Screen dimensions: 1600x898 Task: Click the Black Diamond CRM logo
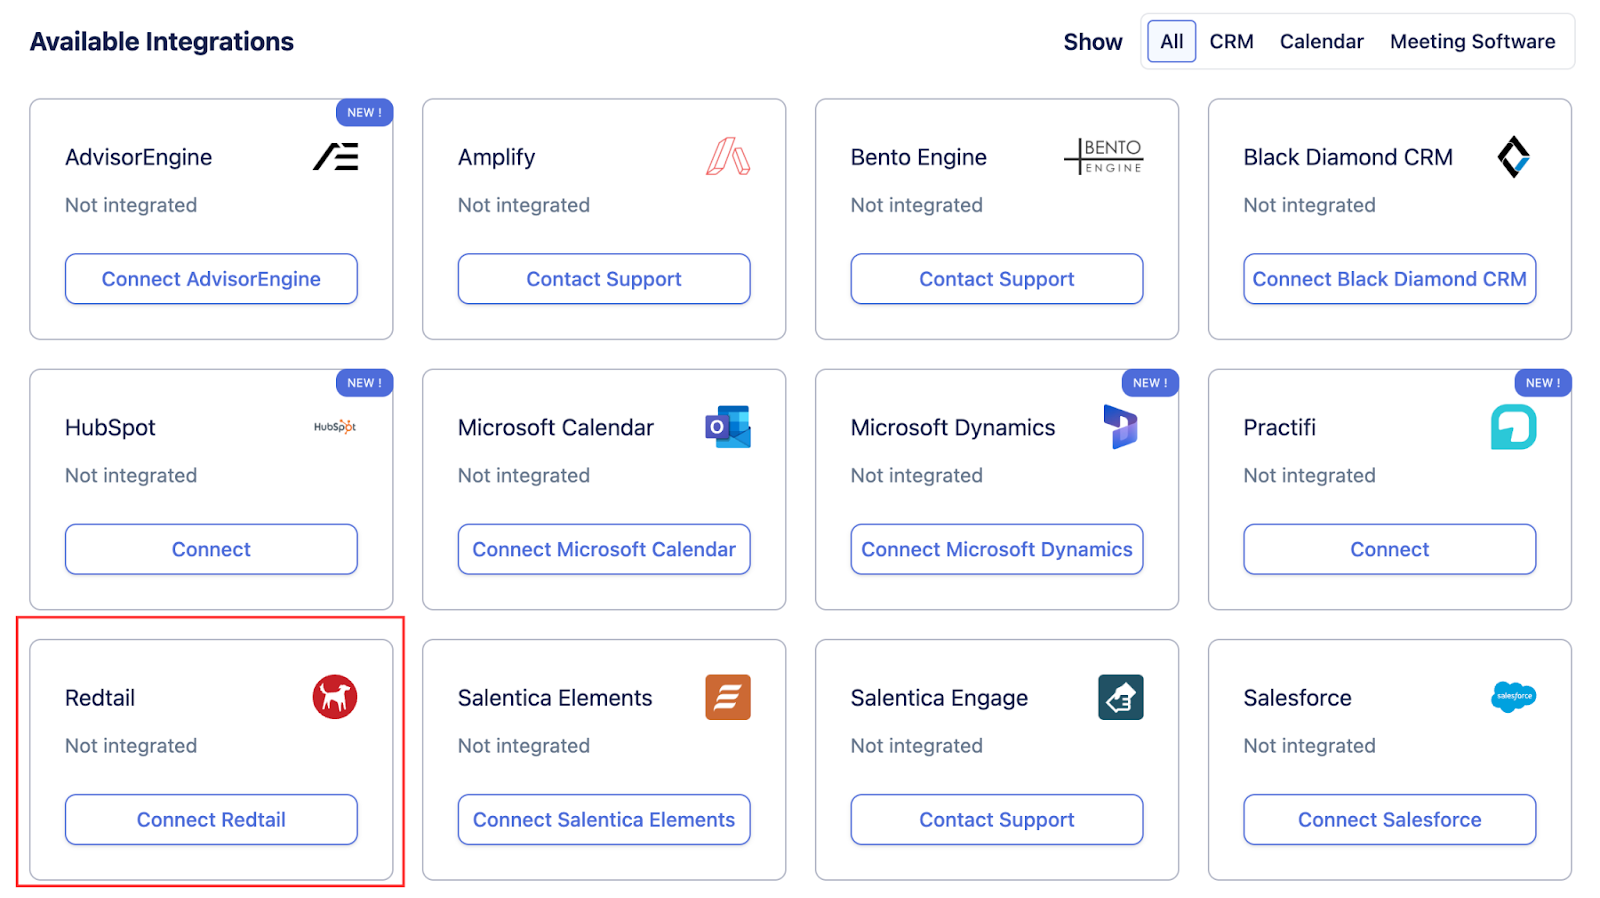click(1513, 157)
